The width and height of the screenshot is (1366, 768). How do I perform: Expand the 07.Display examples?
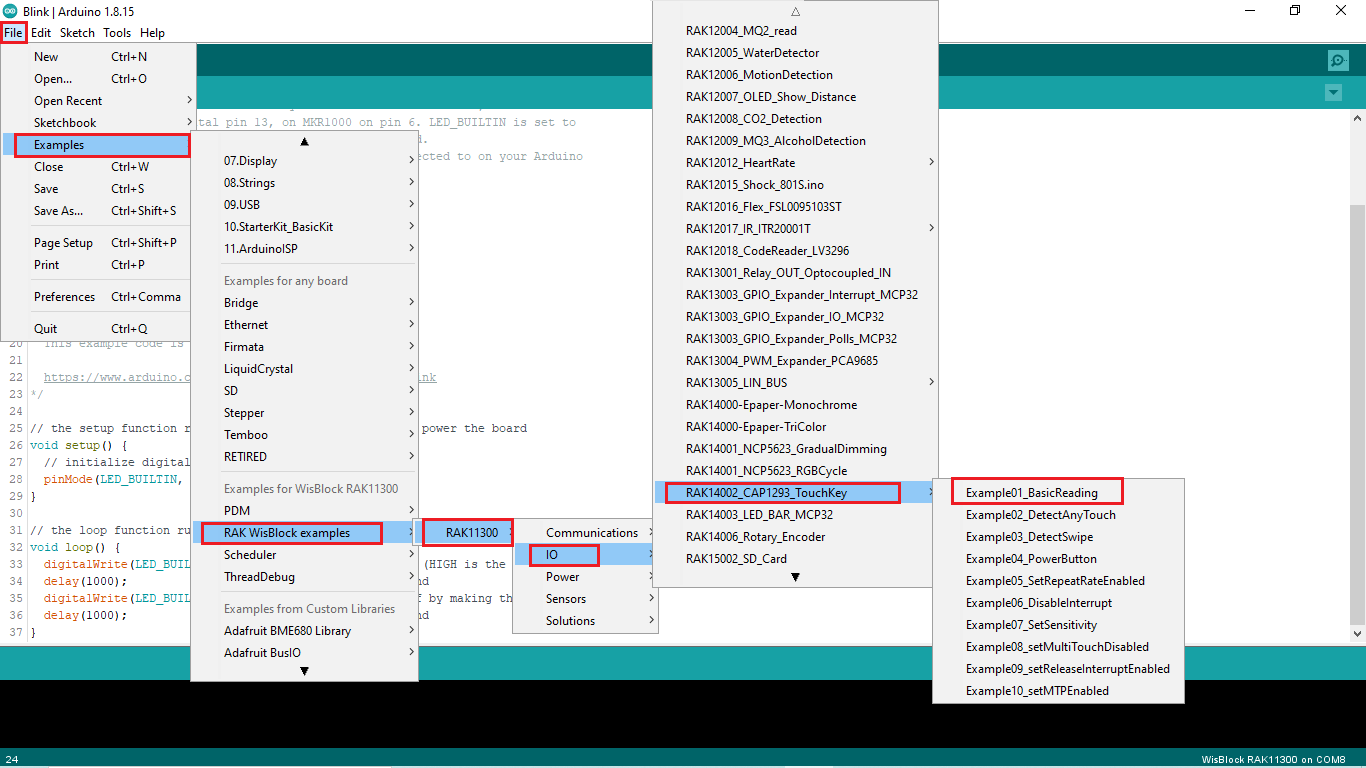[x=304, y=161]
